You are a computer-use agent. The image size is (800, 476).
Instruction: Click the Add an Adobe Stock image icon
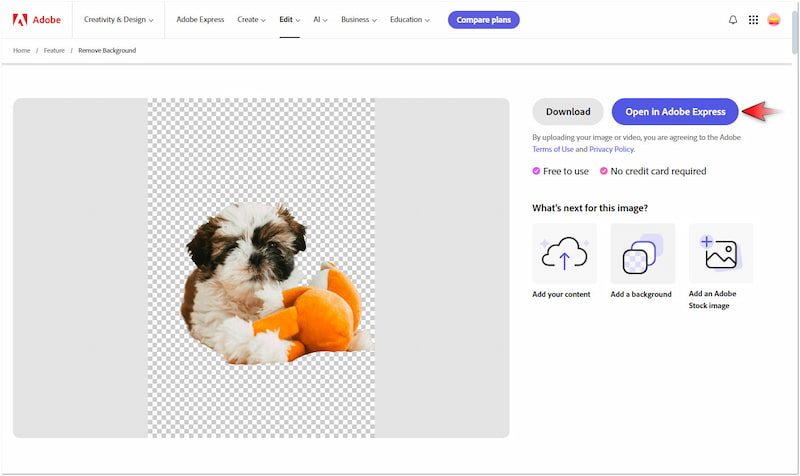pos(720,253)
